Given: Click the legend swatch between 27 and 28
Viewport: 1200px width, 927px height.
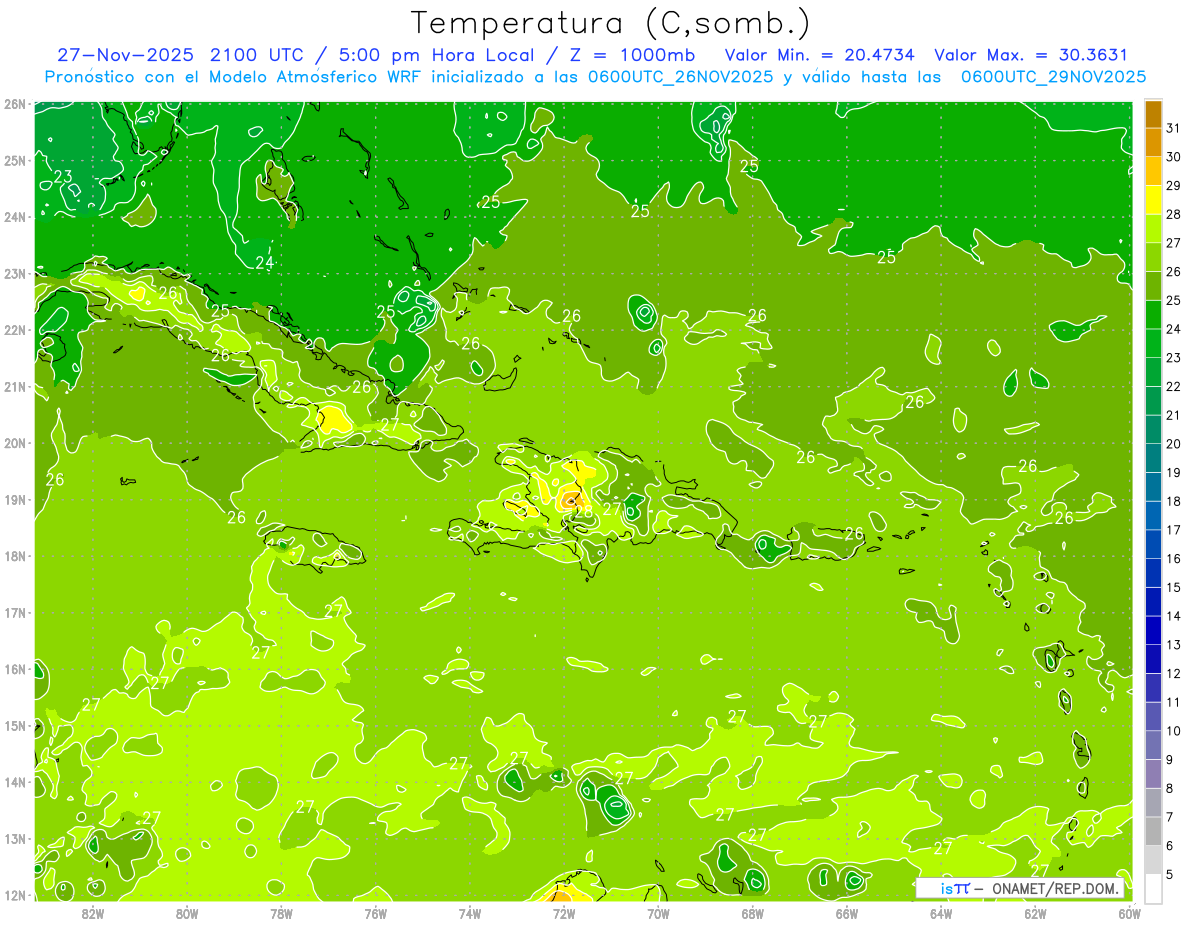Looking at the screenshot, I should 1153,228.
